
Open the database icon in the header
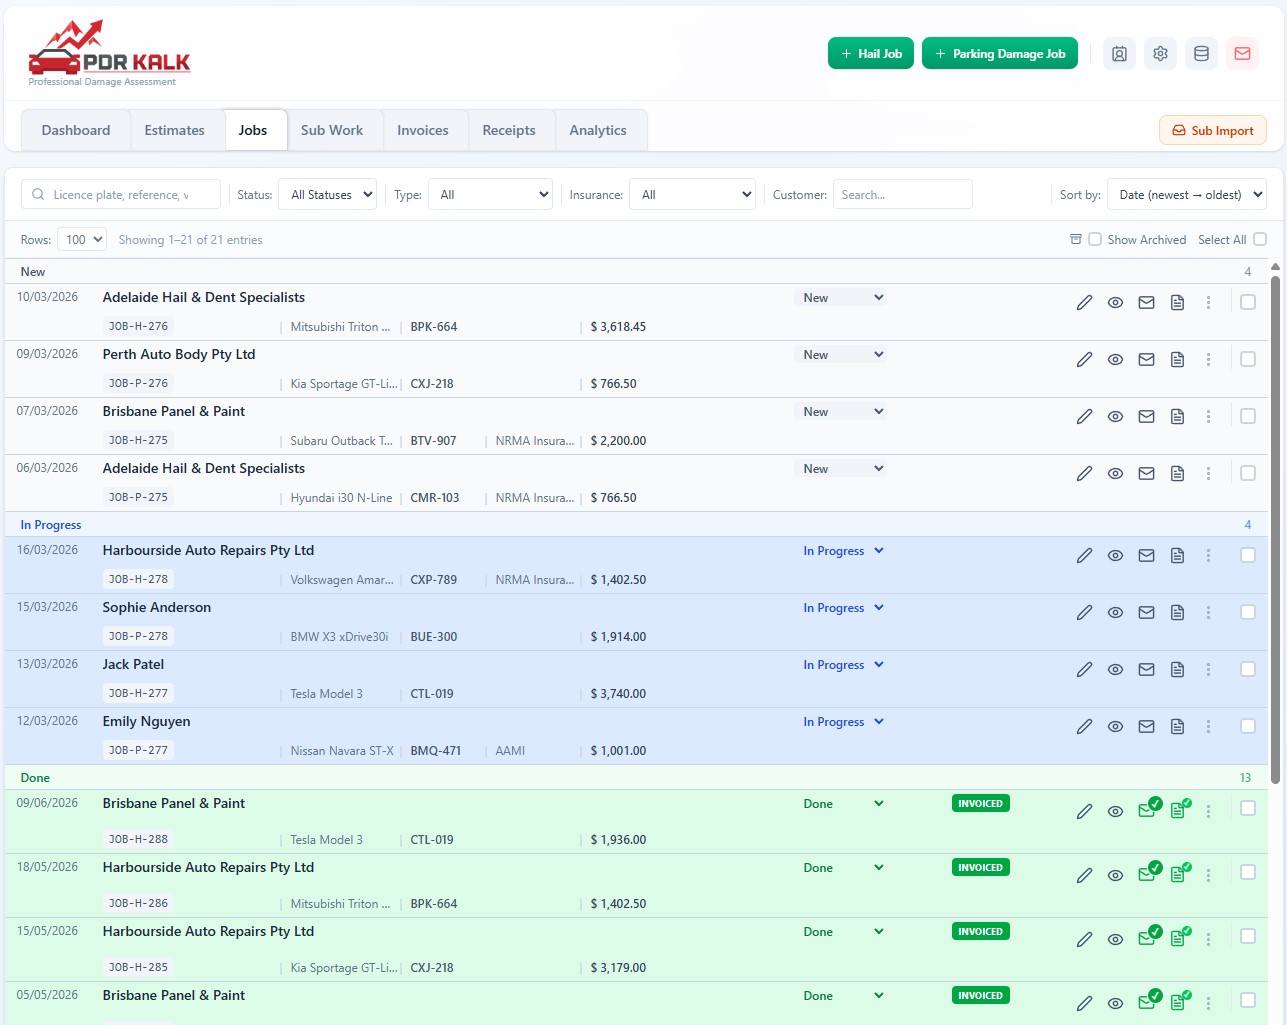pos(1201,54)
